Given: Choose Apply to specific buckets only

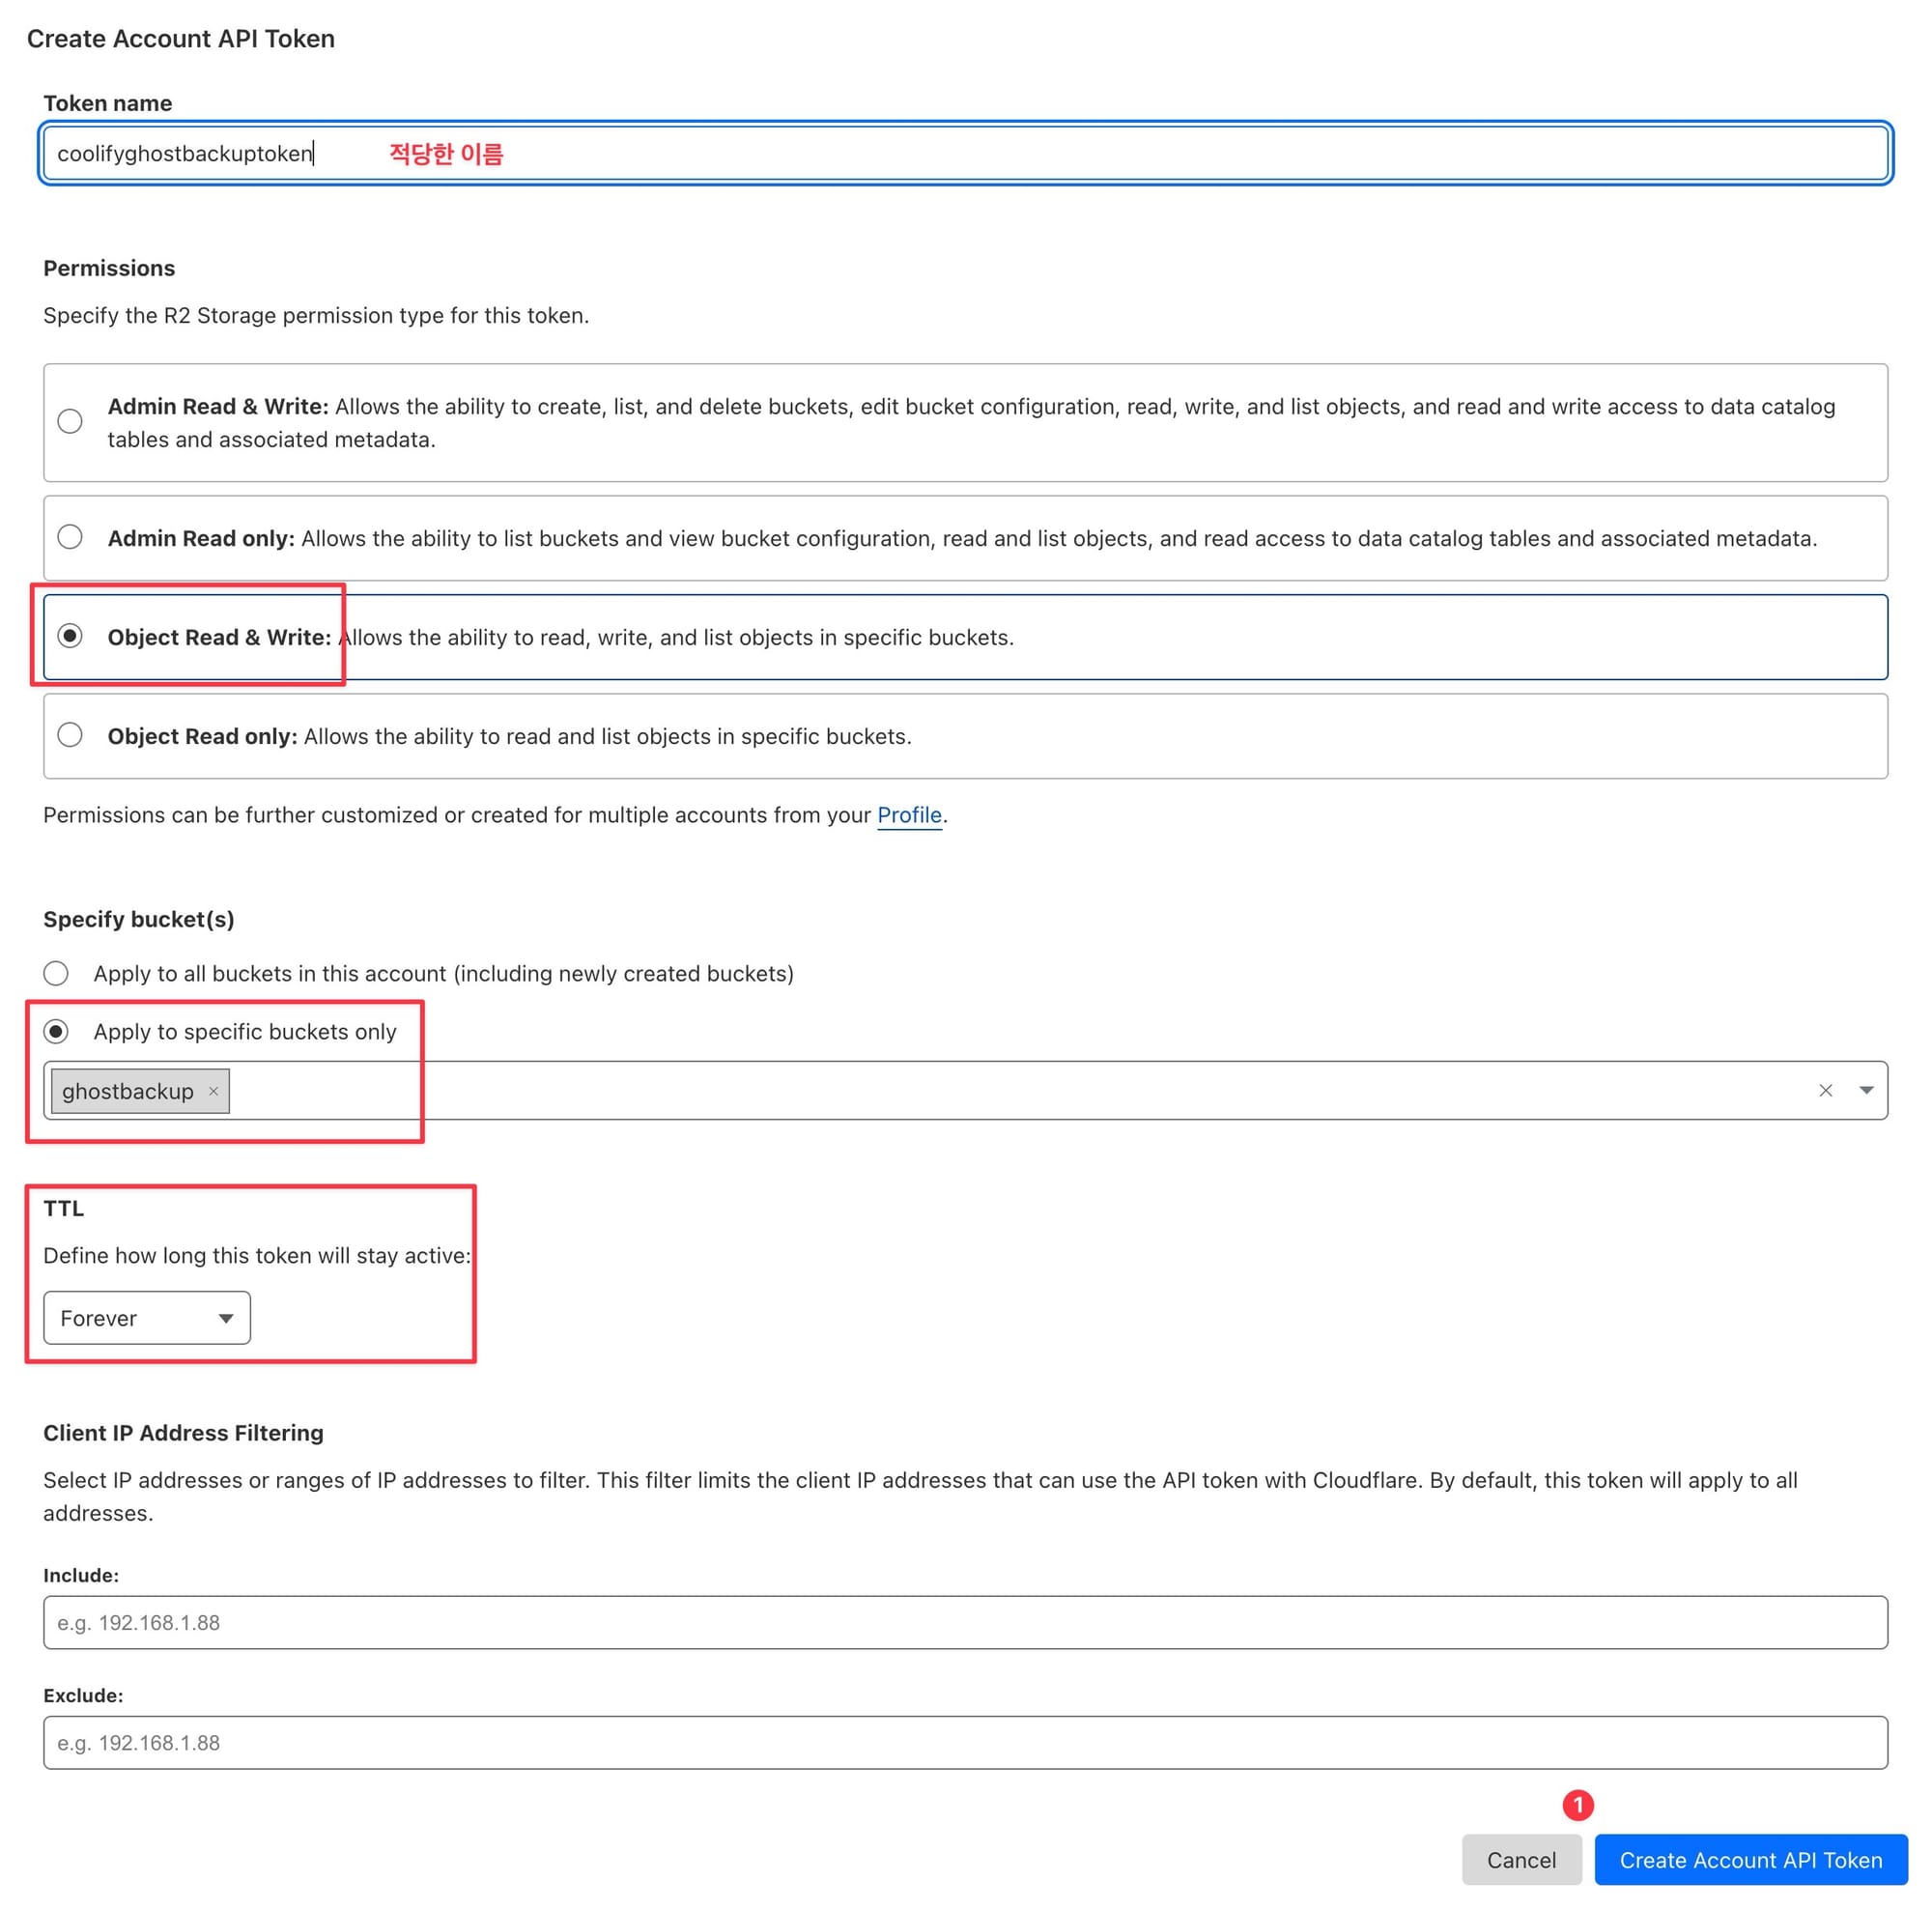Looking at the screenshot, I should click(56, 1031).
